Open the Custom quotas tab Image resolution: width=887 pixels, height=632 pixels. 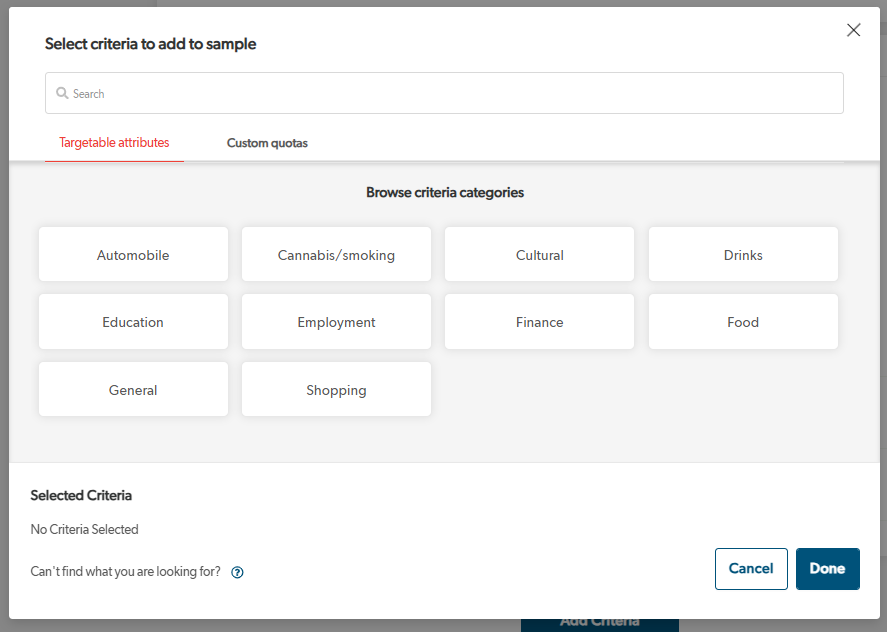tap(267, 143)
